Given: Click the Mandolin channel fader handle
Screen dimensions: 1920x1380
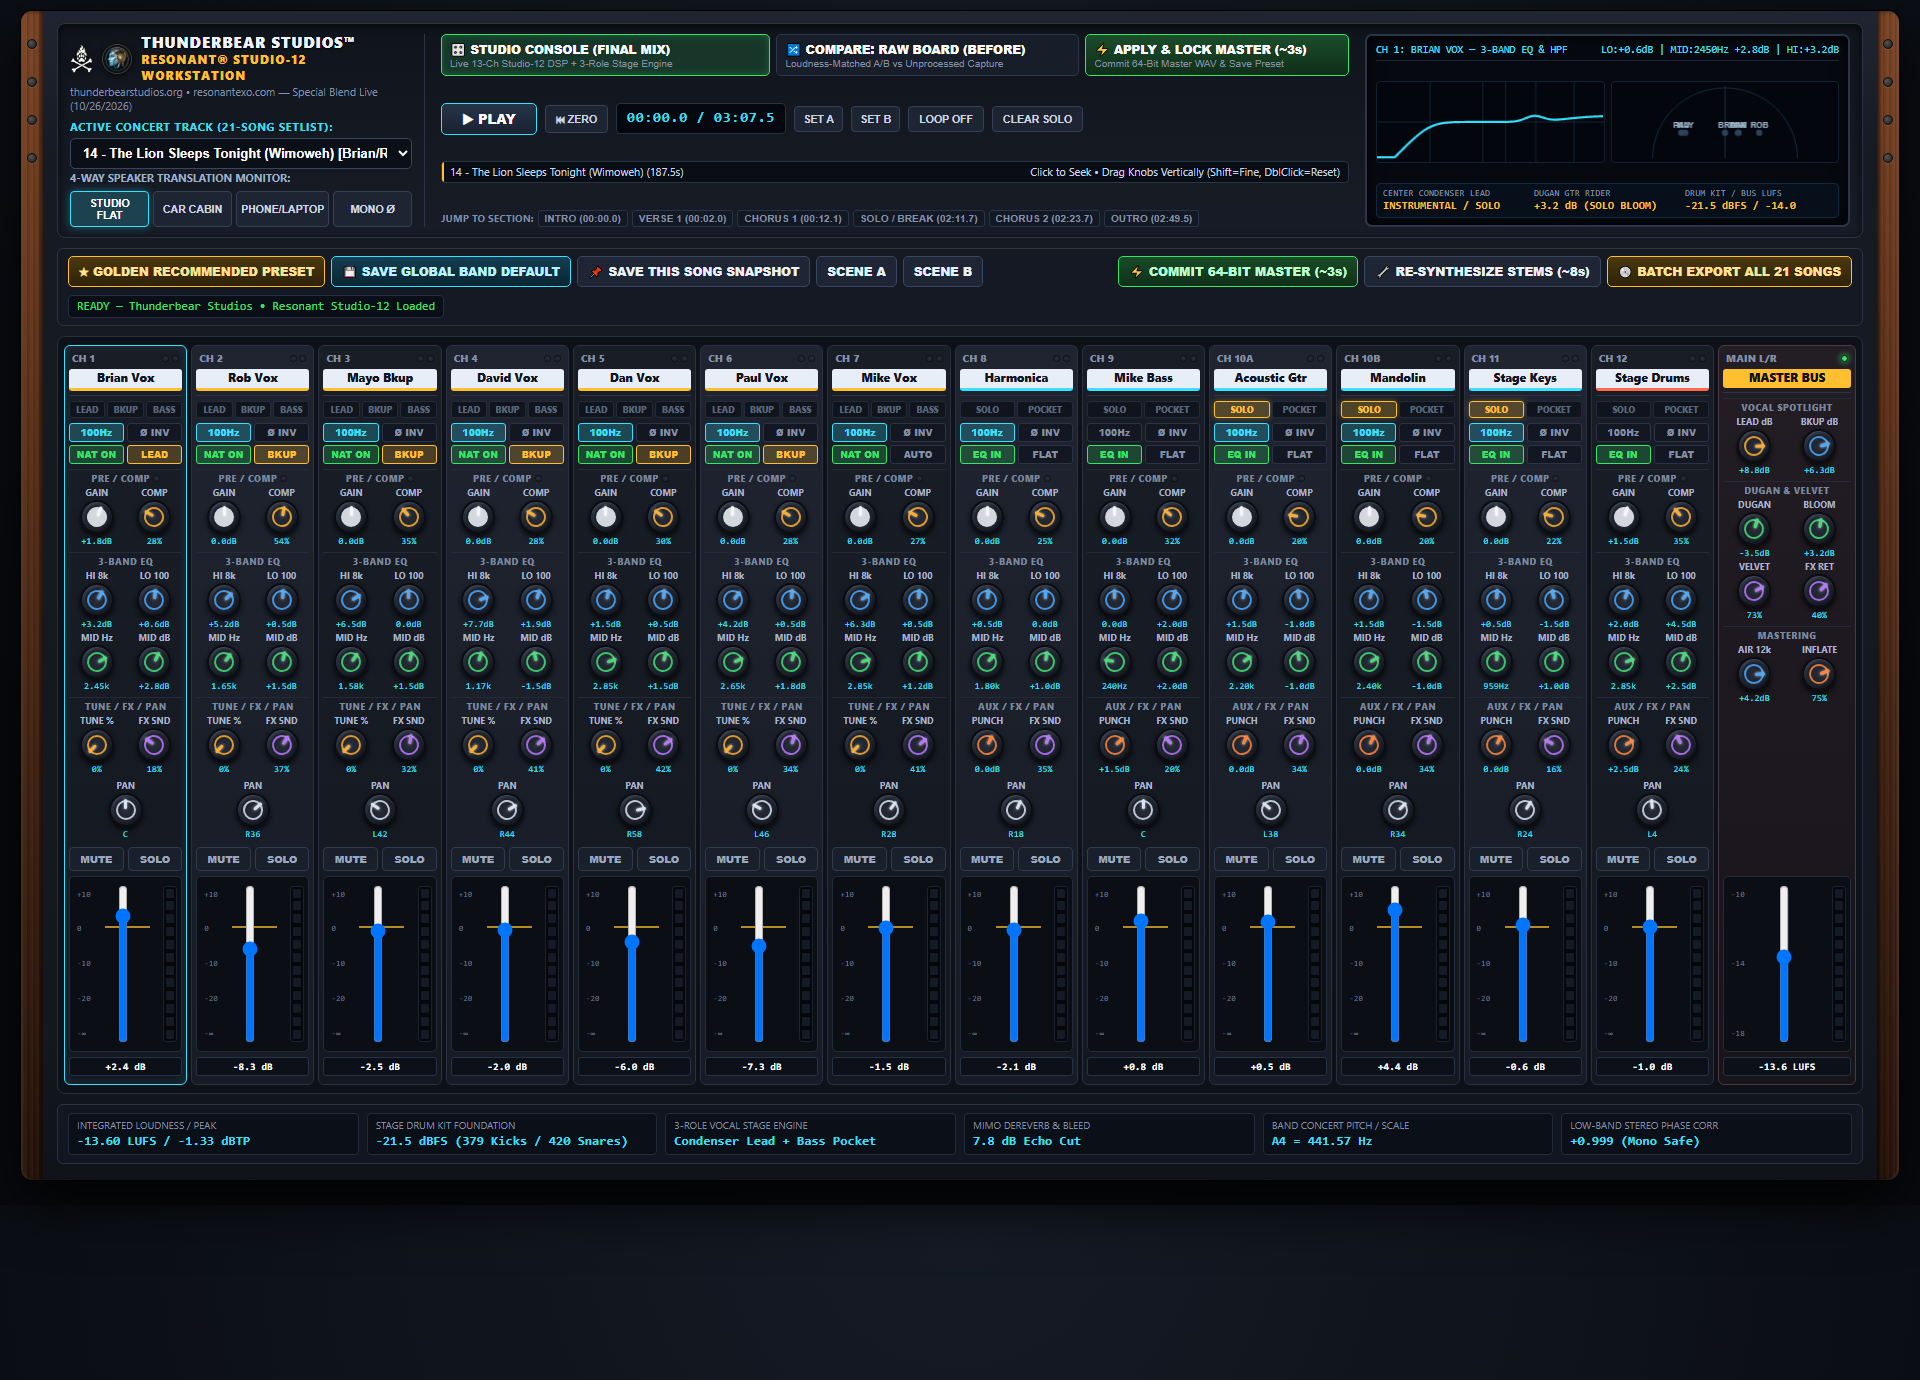Looking at the screenshot, I should click(1395, 910).
